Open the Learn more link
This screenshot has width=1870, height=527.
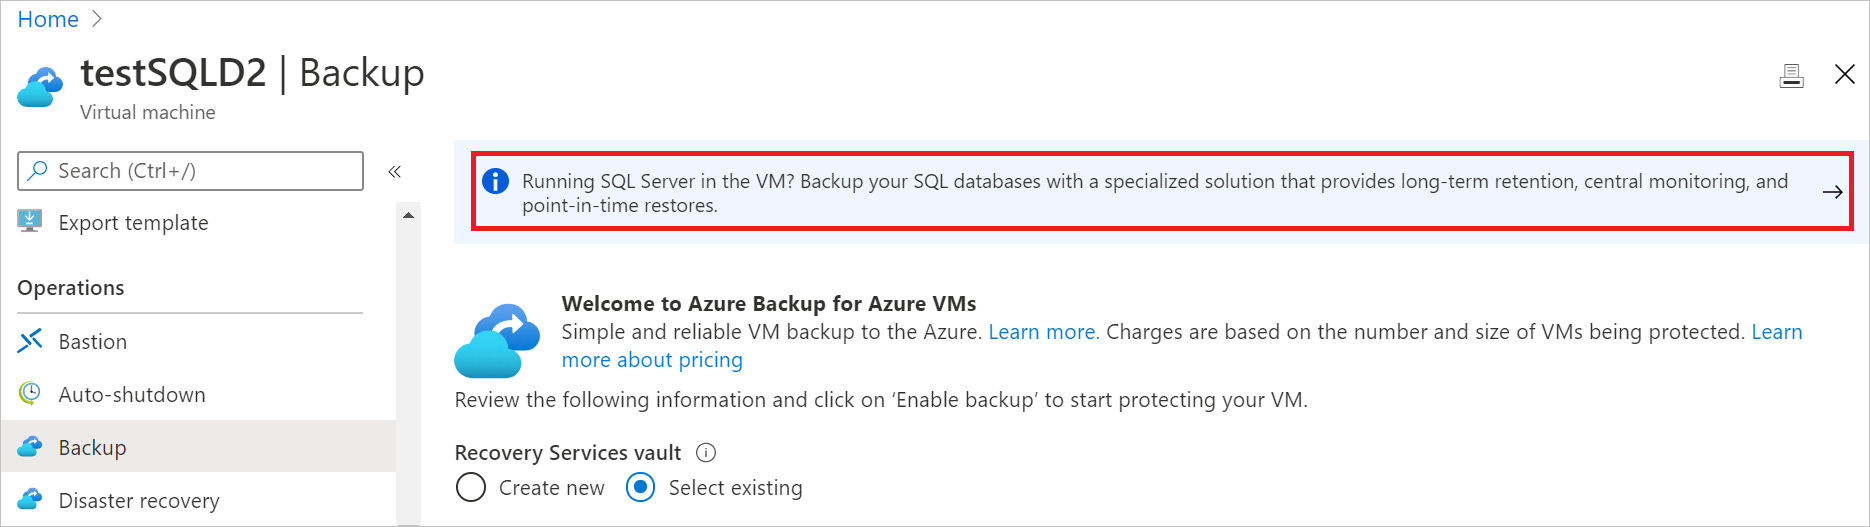pyautogui.click(x=1043, y=332)
